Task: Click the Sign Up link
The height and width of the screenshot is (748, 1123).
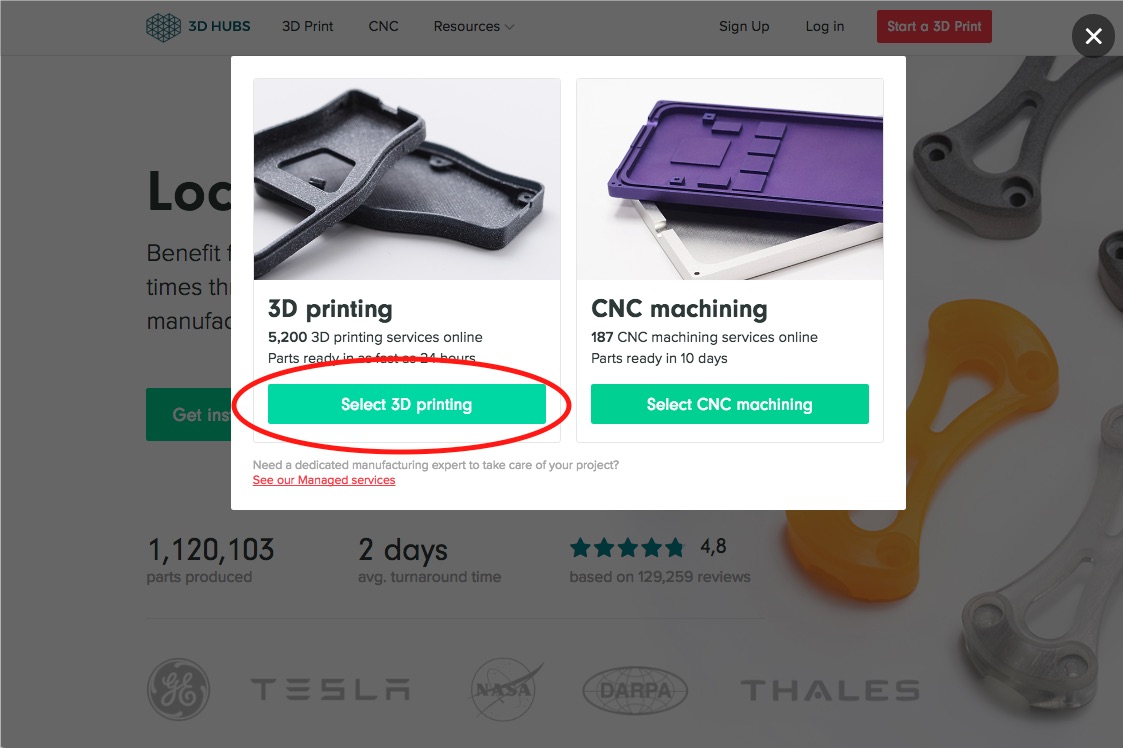Action: point(744,27)
